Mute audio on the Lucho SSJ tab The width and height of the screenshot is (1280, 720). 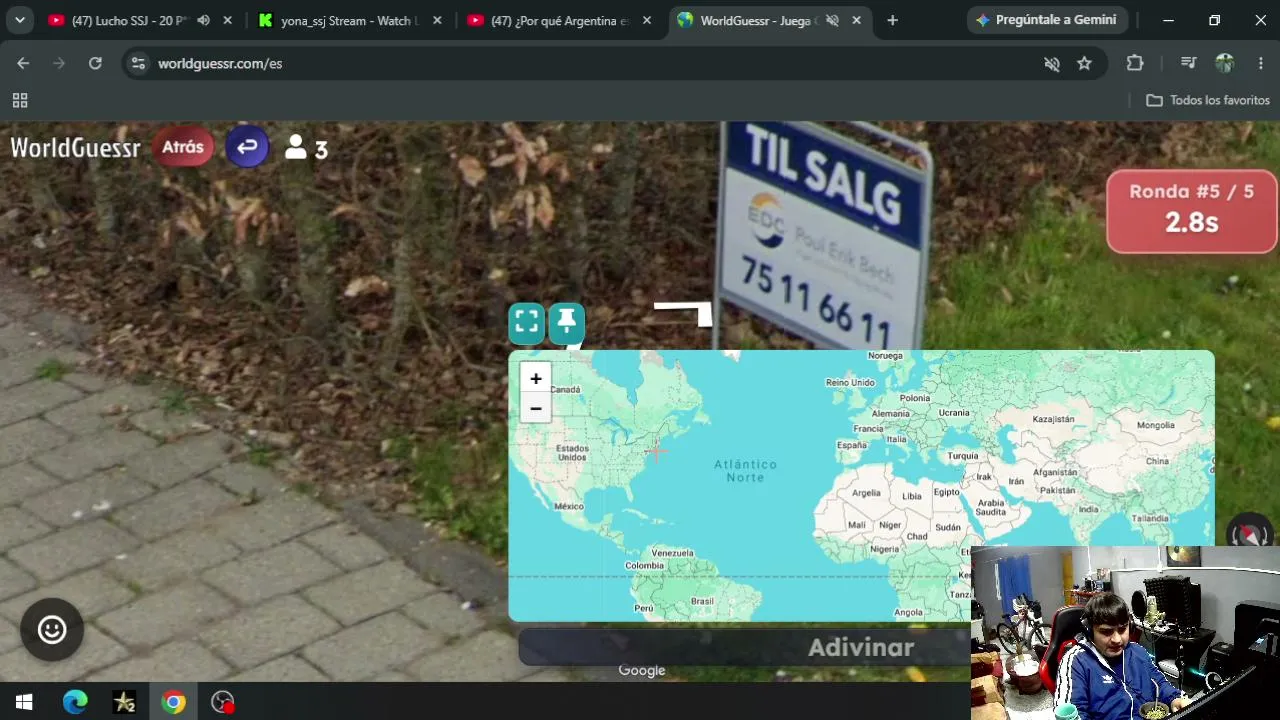[x=204, y=20]
